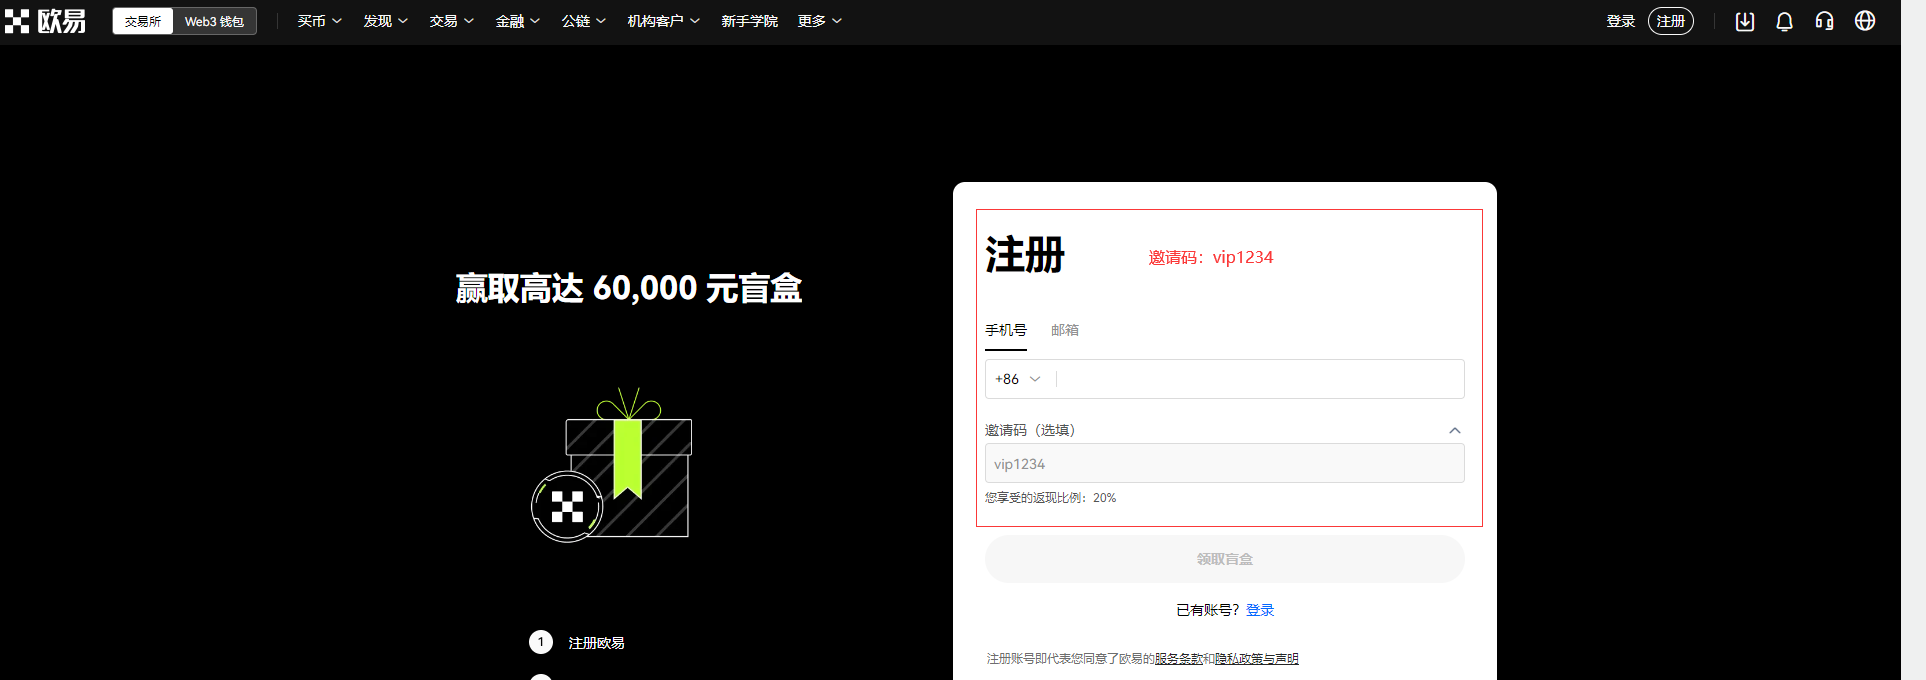
Task: Open the 隐私政策与声明 link
Action: (1256, 659)
